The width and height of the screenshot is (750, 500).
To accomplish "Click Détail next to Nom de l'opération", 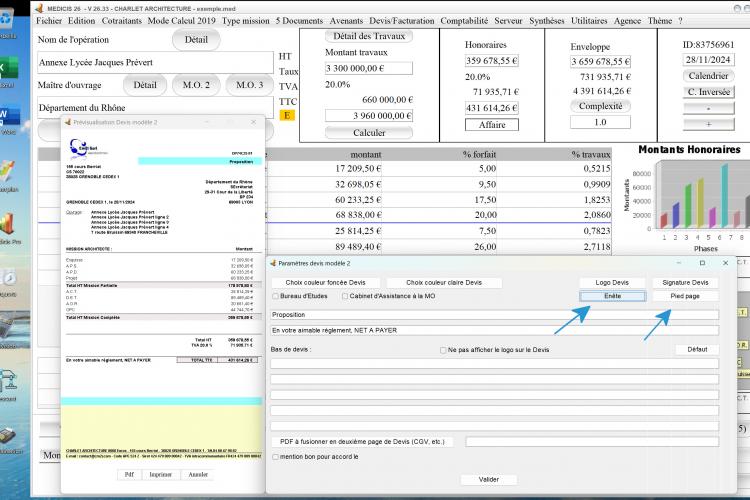I will click(196, 40).
